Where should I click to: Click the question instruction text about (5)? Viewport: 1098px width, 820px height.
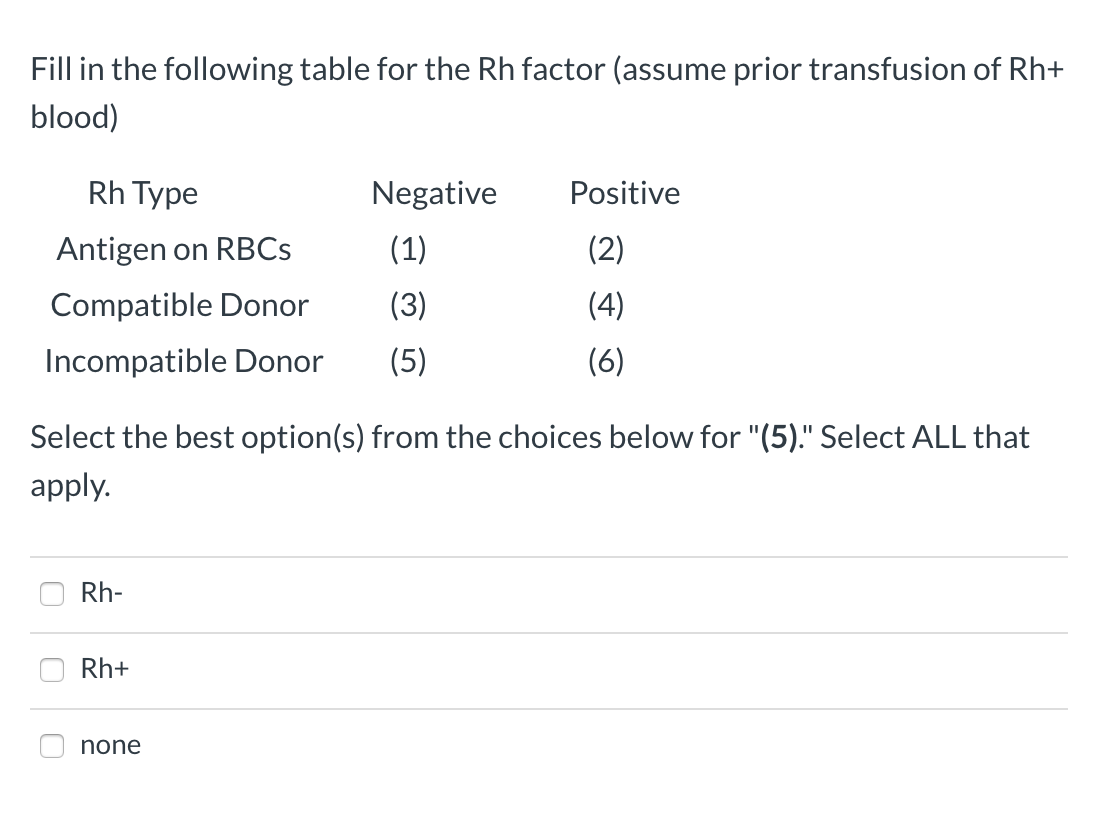(x=530, y=460)
